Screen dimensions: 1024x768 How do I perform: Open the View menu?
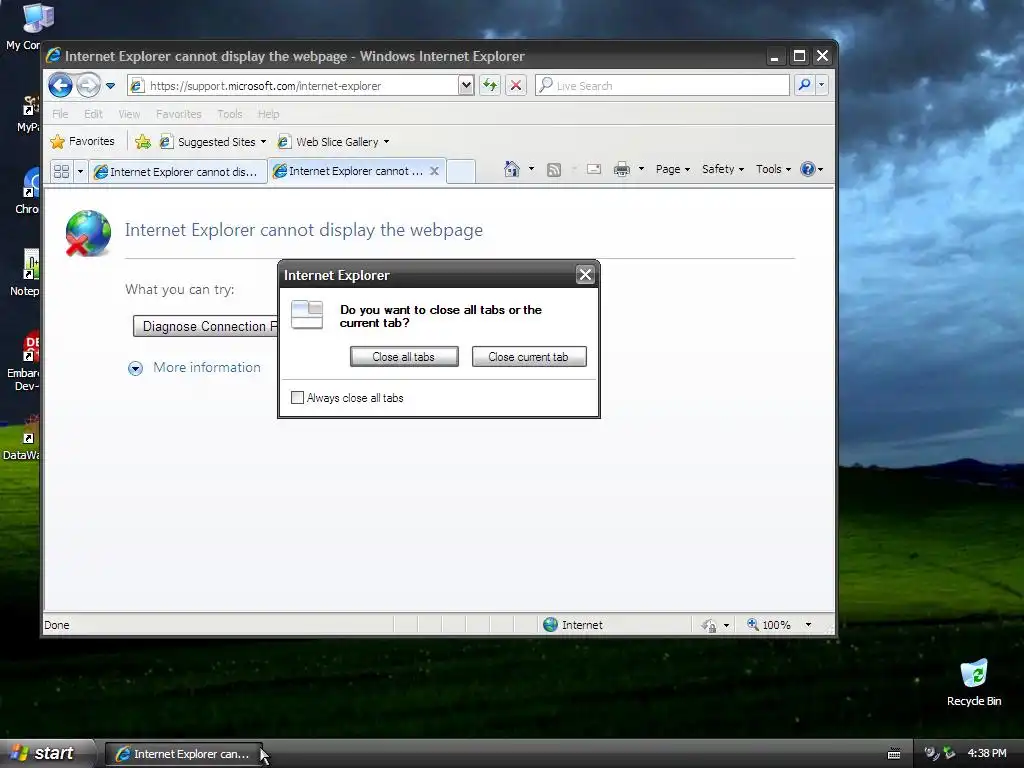click(x=129, y=114)
